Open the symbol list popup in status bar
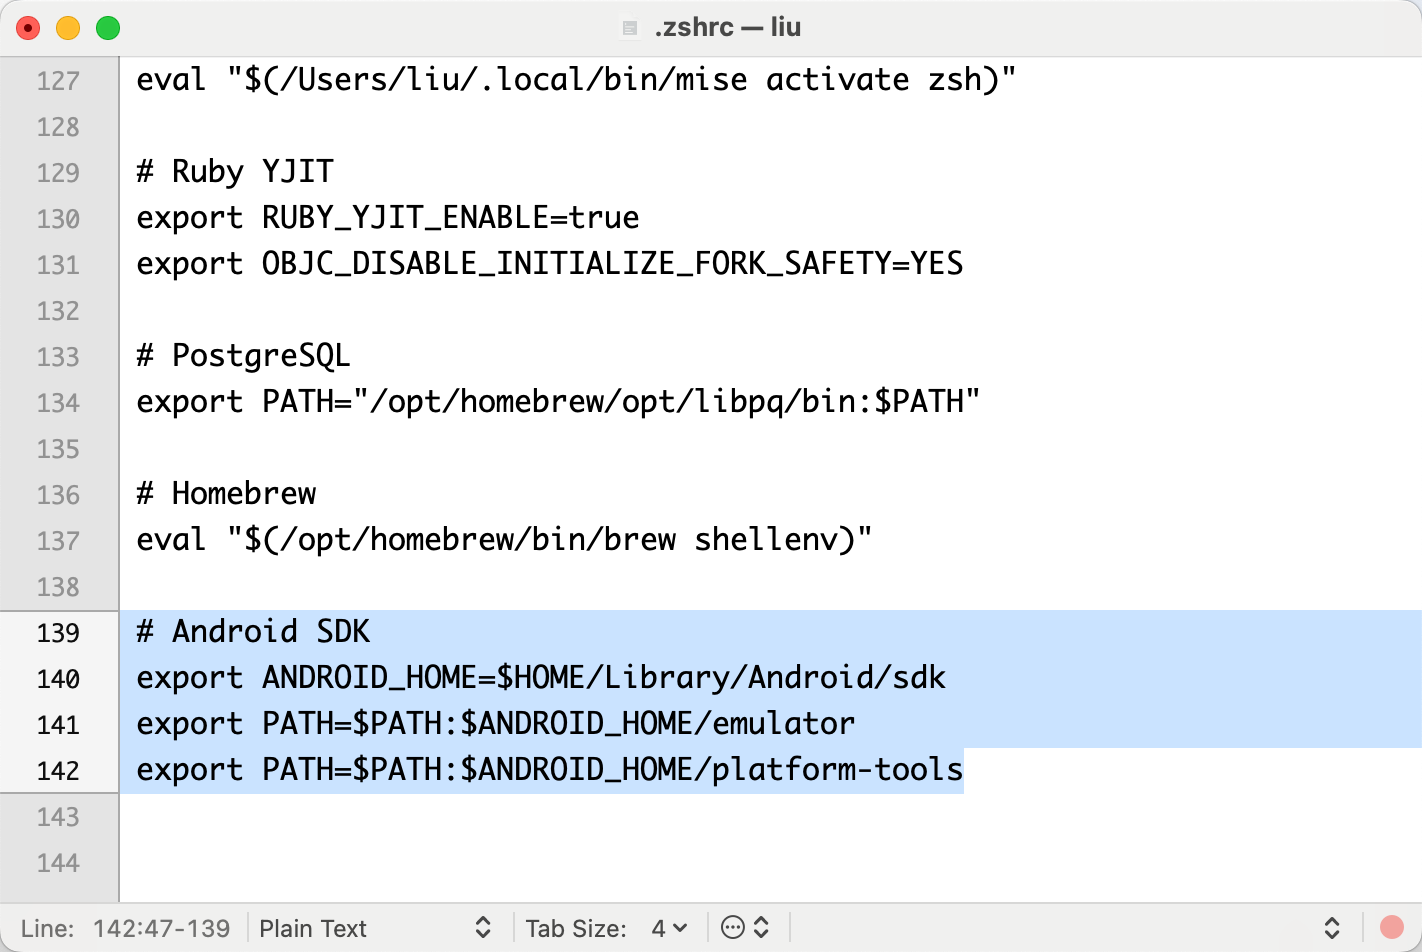This screenshot has height=952, width=1422. coord(1331,928)
